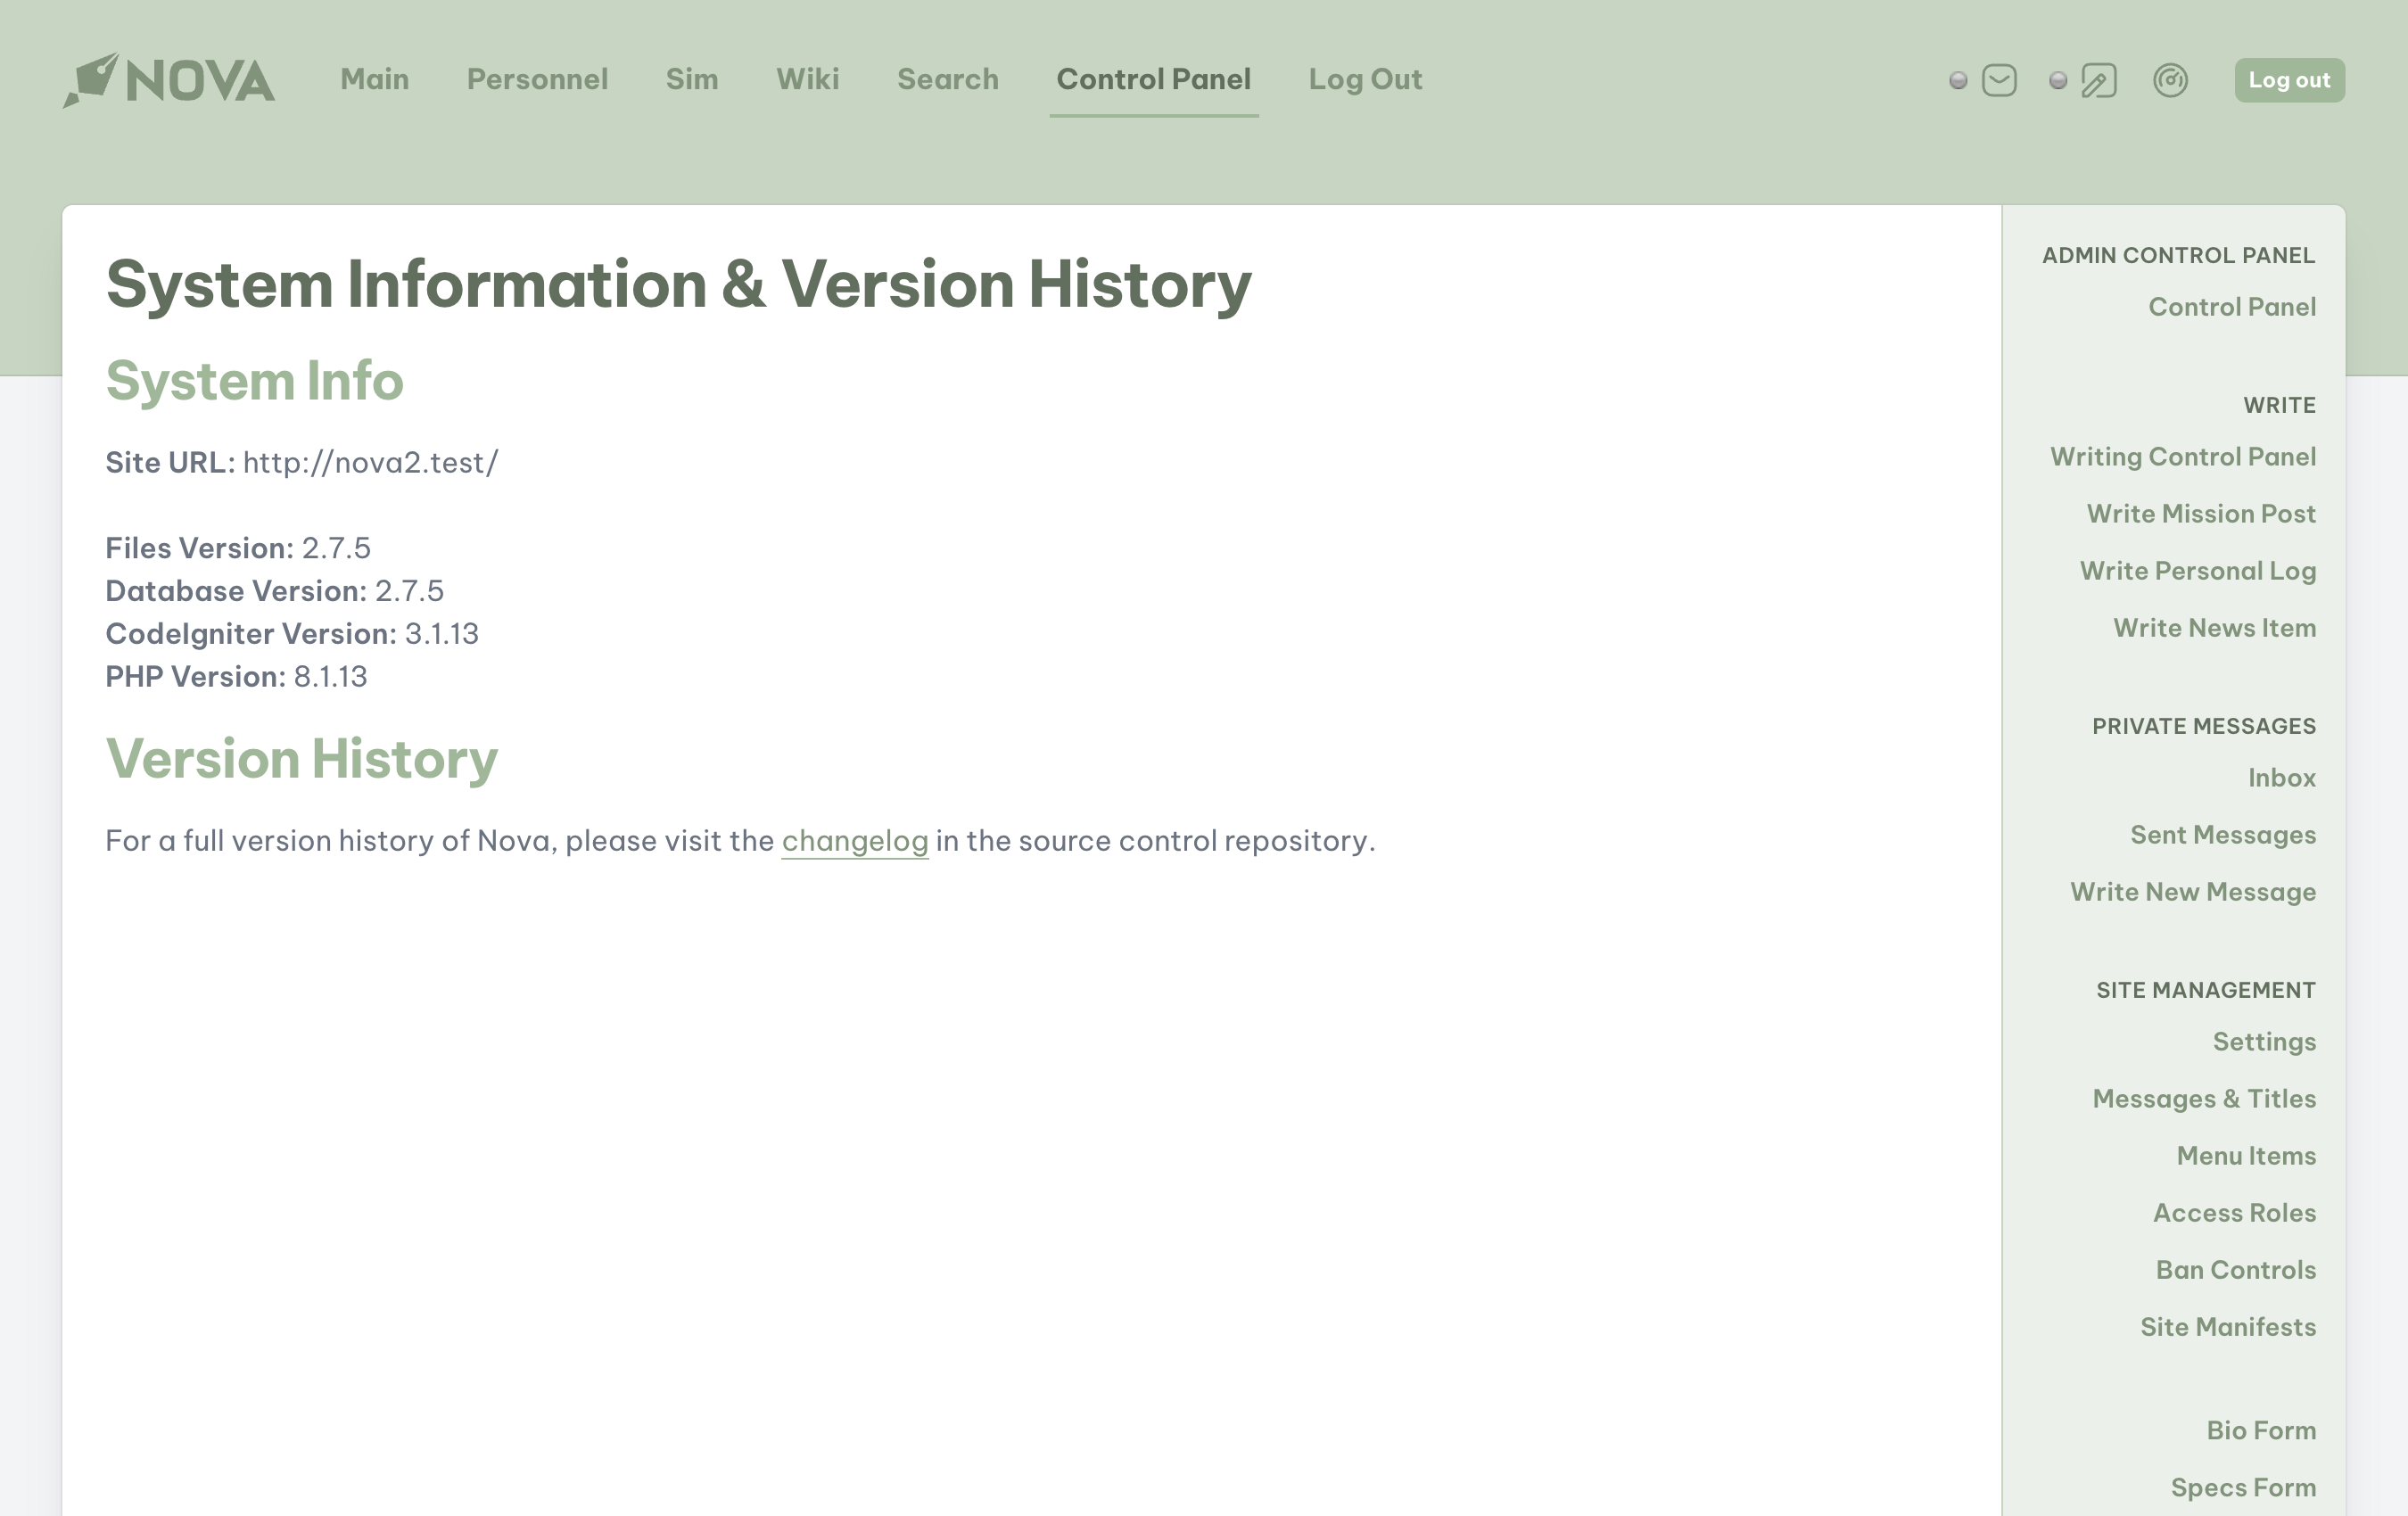Click the Log Out button in navigation
This screenshot has height=1516, width=2408.
[1365, 78]
